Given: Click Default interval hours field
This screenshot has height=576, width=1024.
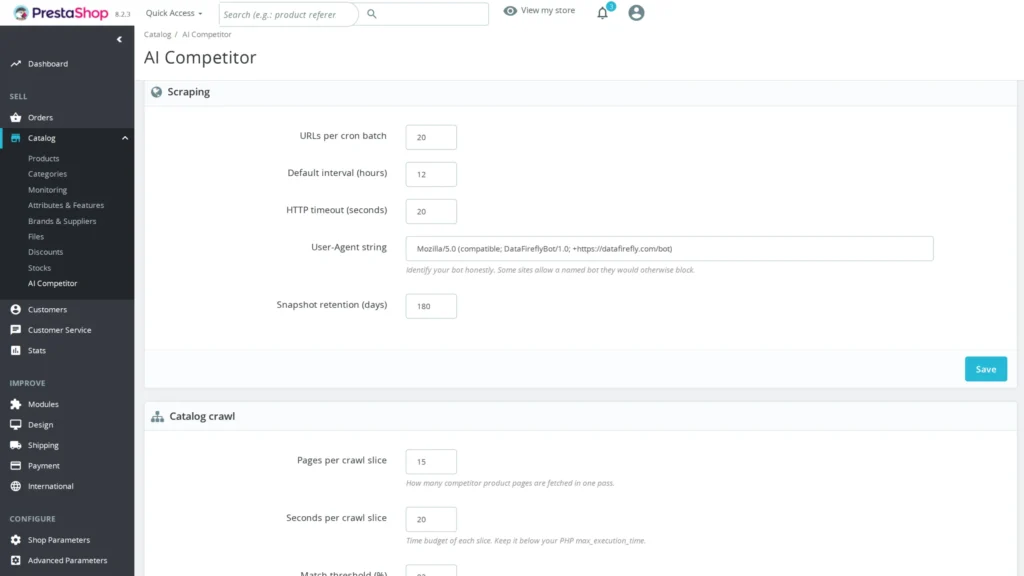Looking at the screenshot, I should (431, 174).
